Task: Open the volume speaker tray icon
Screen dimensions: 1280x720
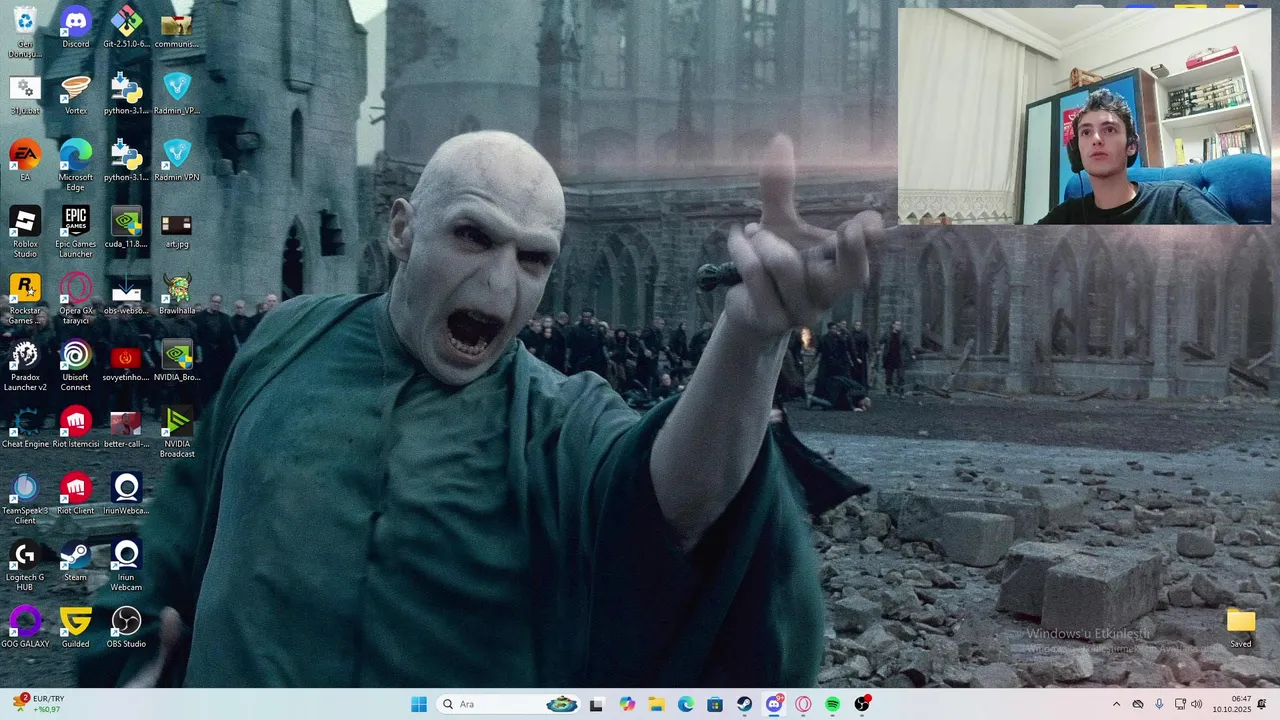Action: 1197,704
